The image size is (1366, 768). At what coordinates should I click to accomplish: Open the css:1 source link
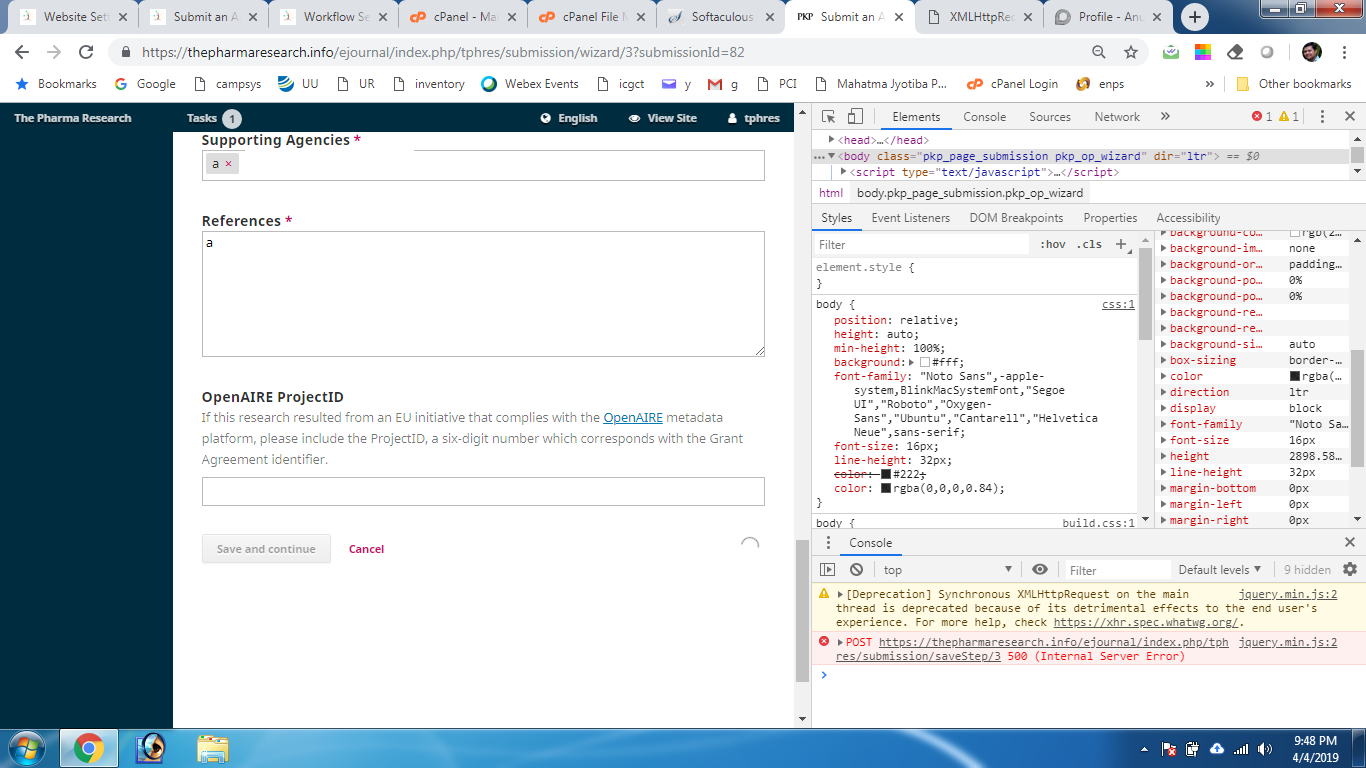point(1118,304)
